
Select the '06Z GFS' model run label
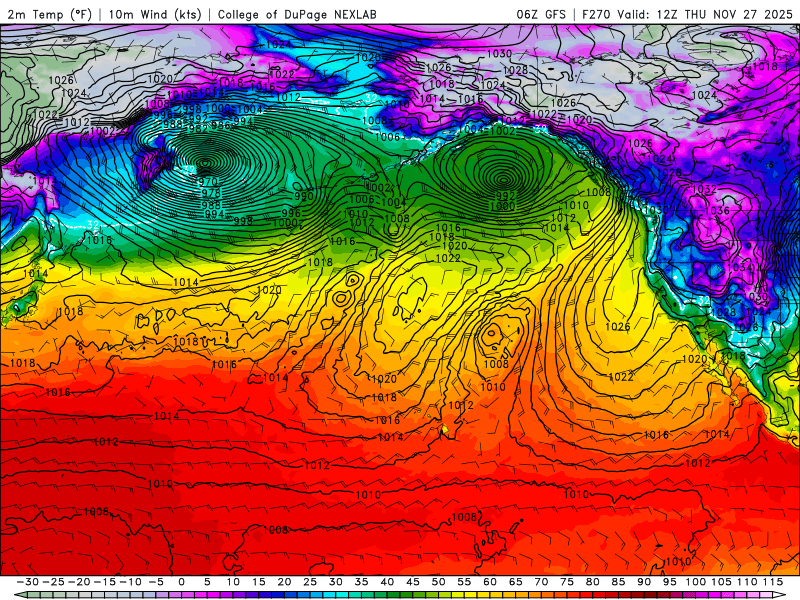pos(541,14)
